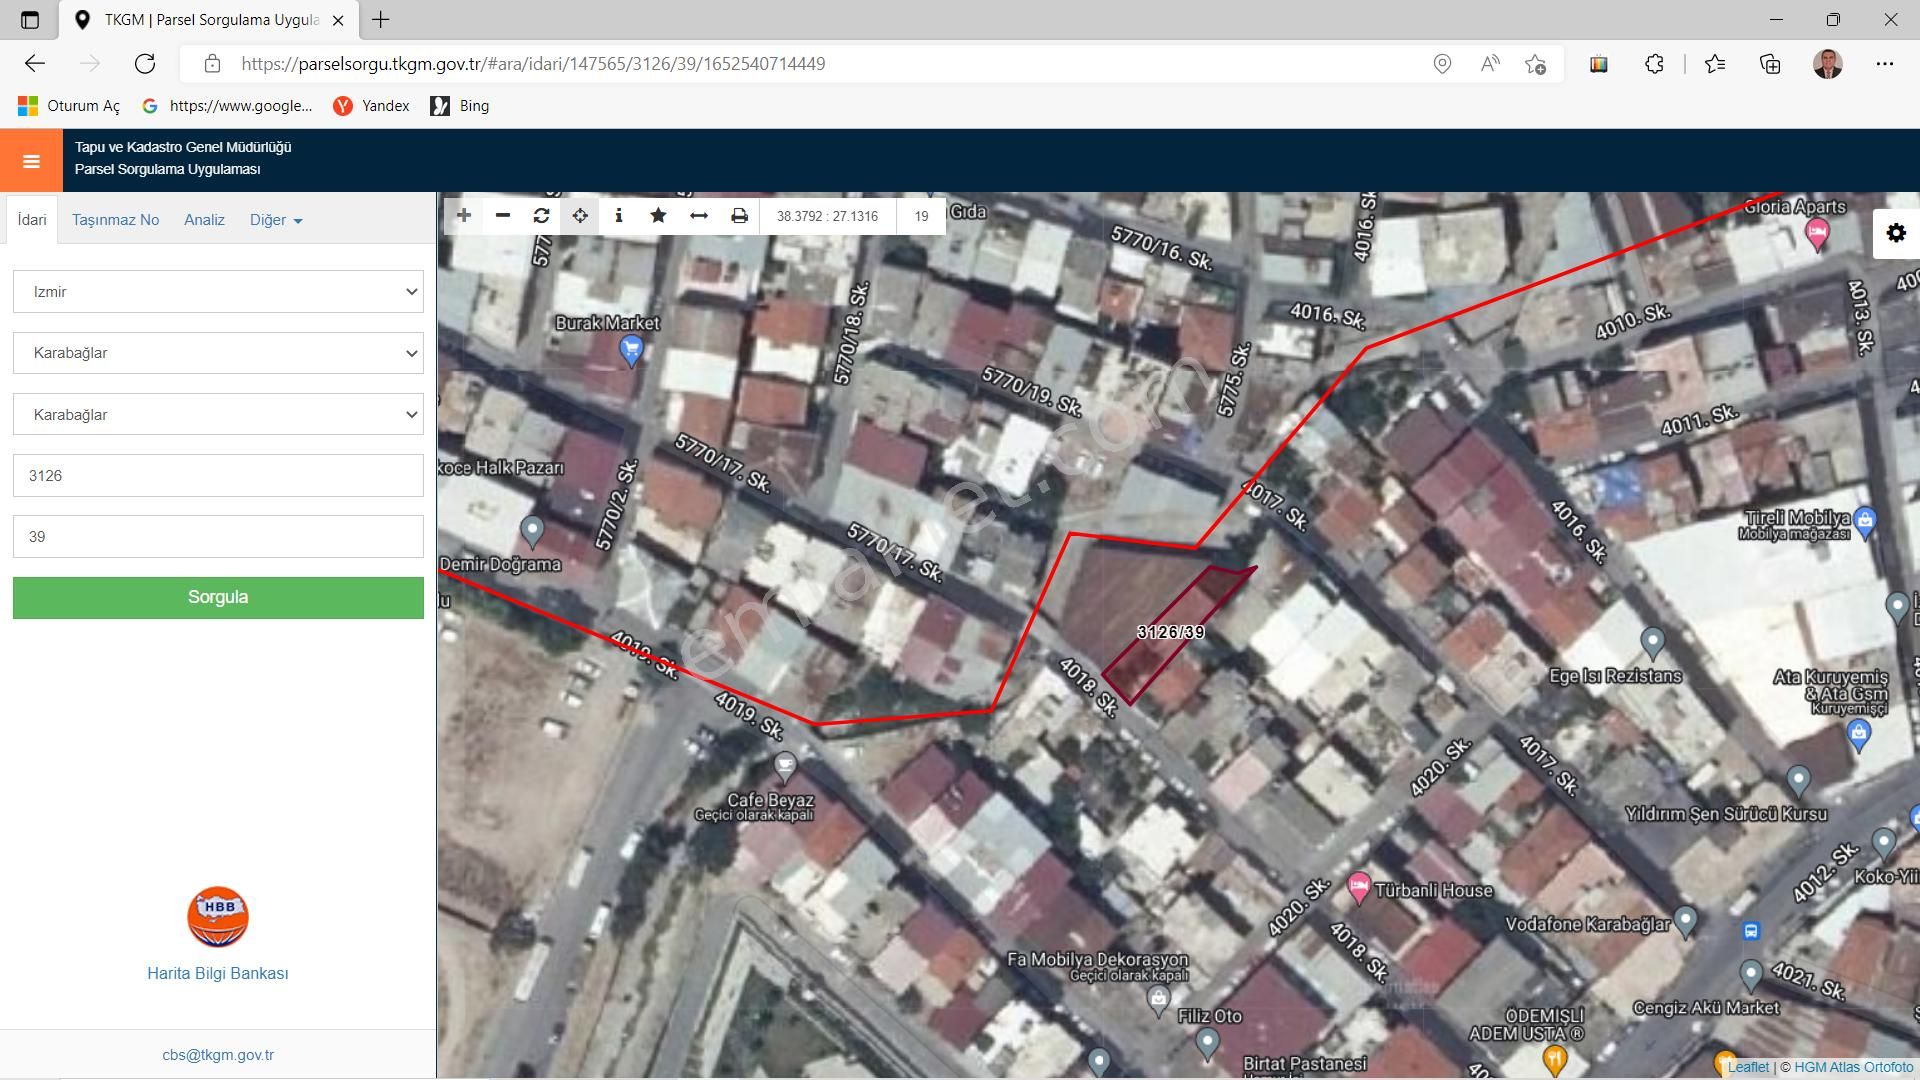Open the Bing bookmark
1920x1080 pixels.
pyautogui.click(x=460, y=106)
